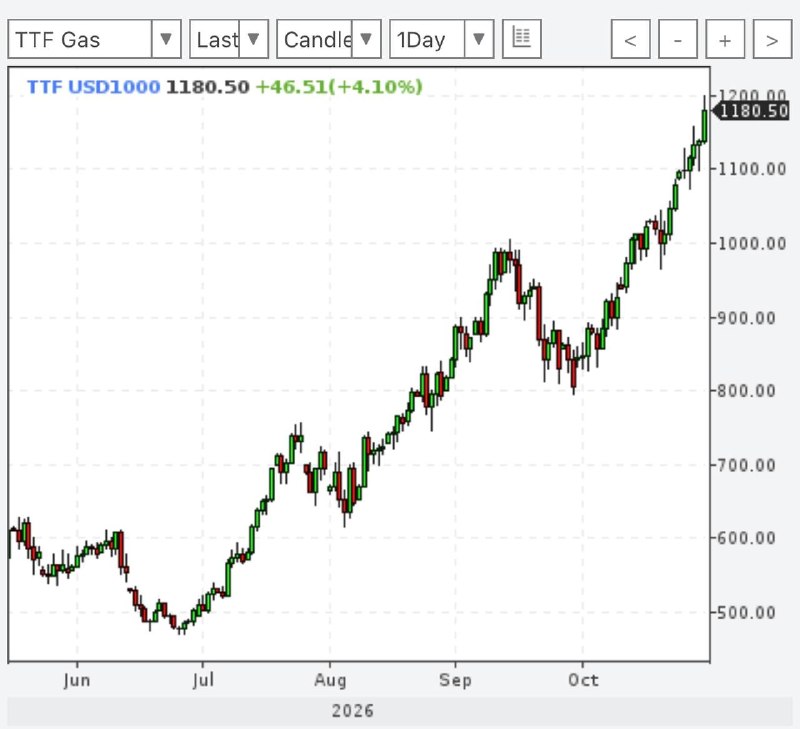Click the Aug label on time axis
Viewport: 800px width, 729px height.
tap(330, 680)
